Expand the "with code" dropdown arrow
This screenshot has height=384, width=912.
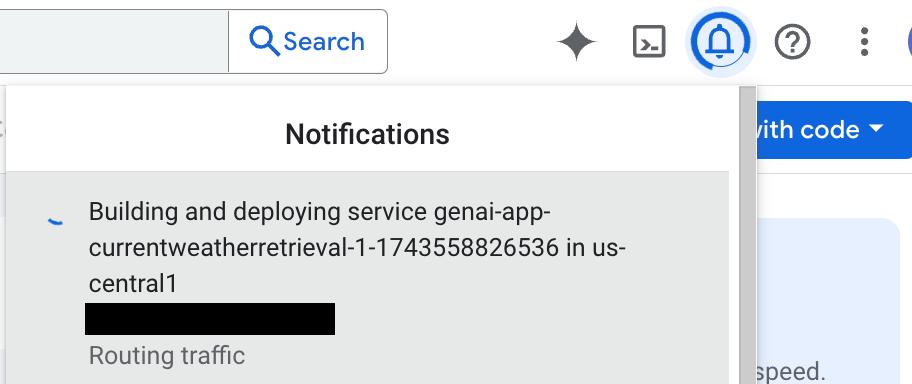coord(876,128)
